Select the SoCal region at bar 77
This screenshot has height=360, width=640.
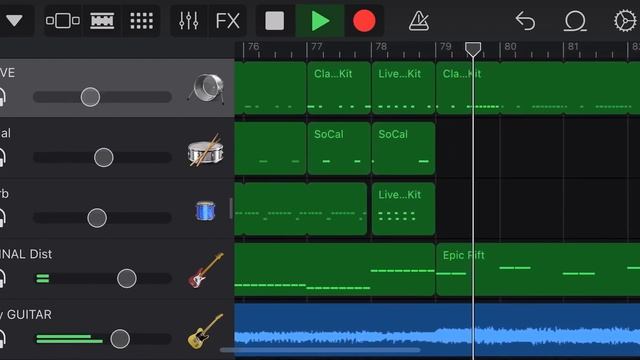[x=339, y=148]
